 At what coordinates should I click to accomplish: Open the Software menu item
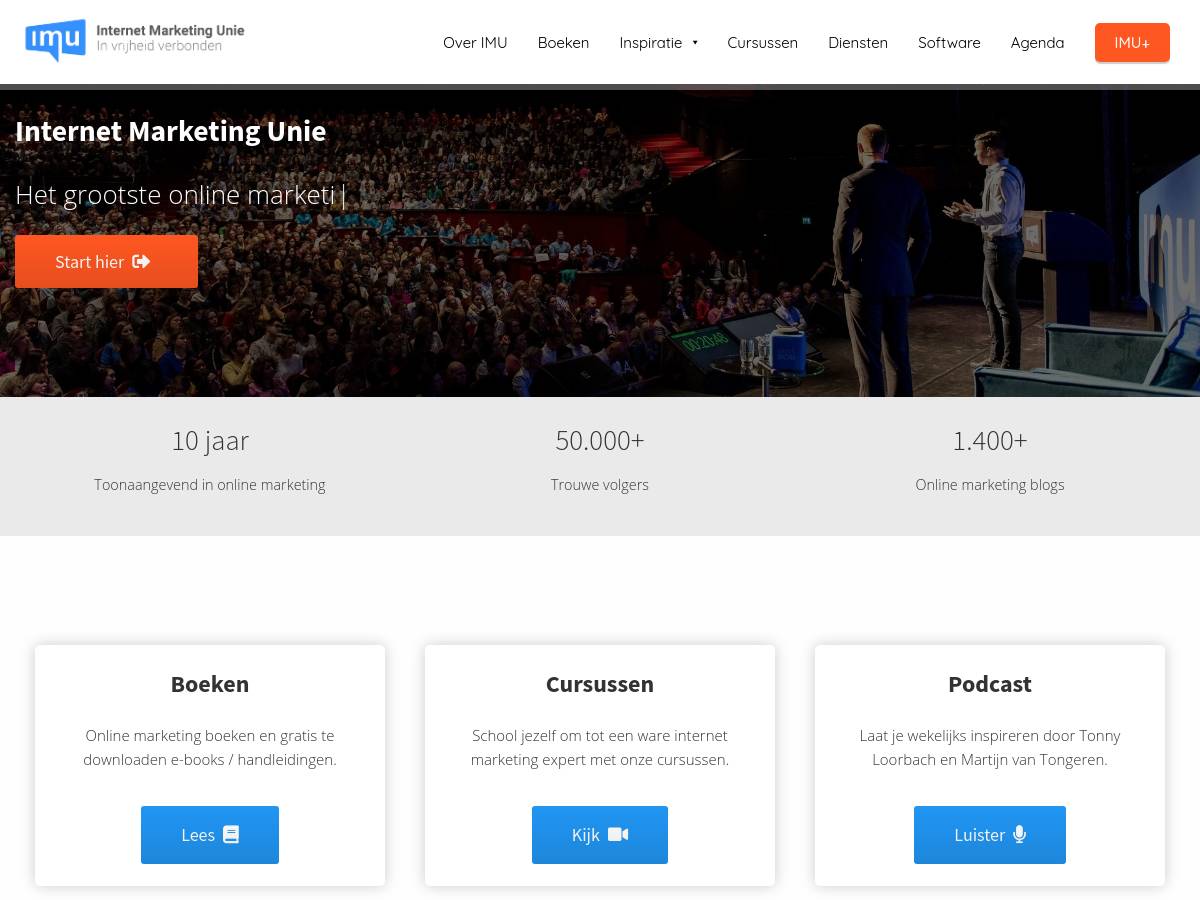[x=949, y=42]
